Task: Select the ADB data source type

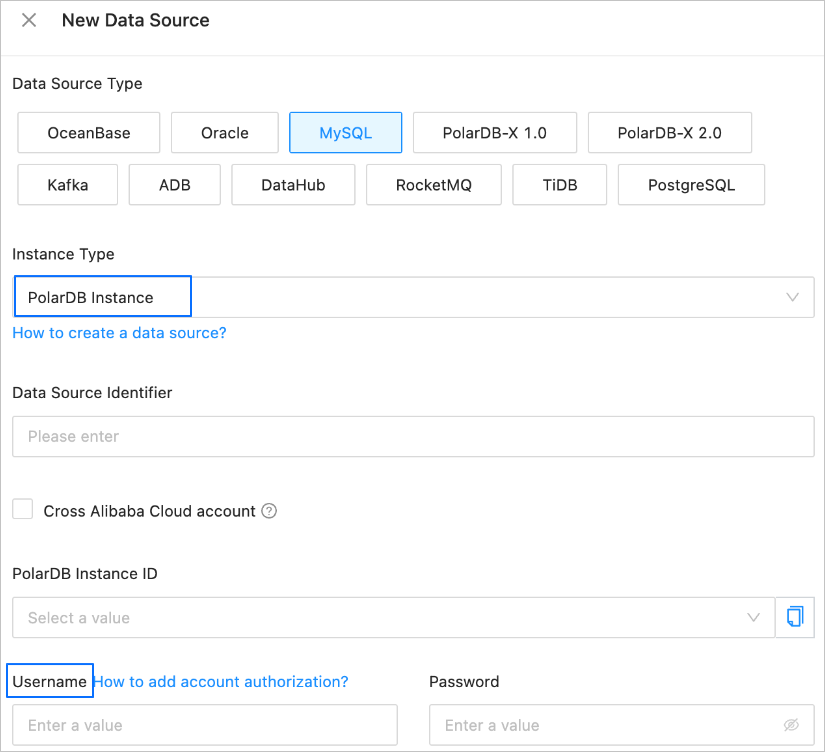Action: click(x=175, y=185)
